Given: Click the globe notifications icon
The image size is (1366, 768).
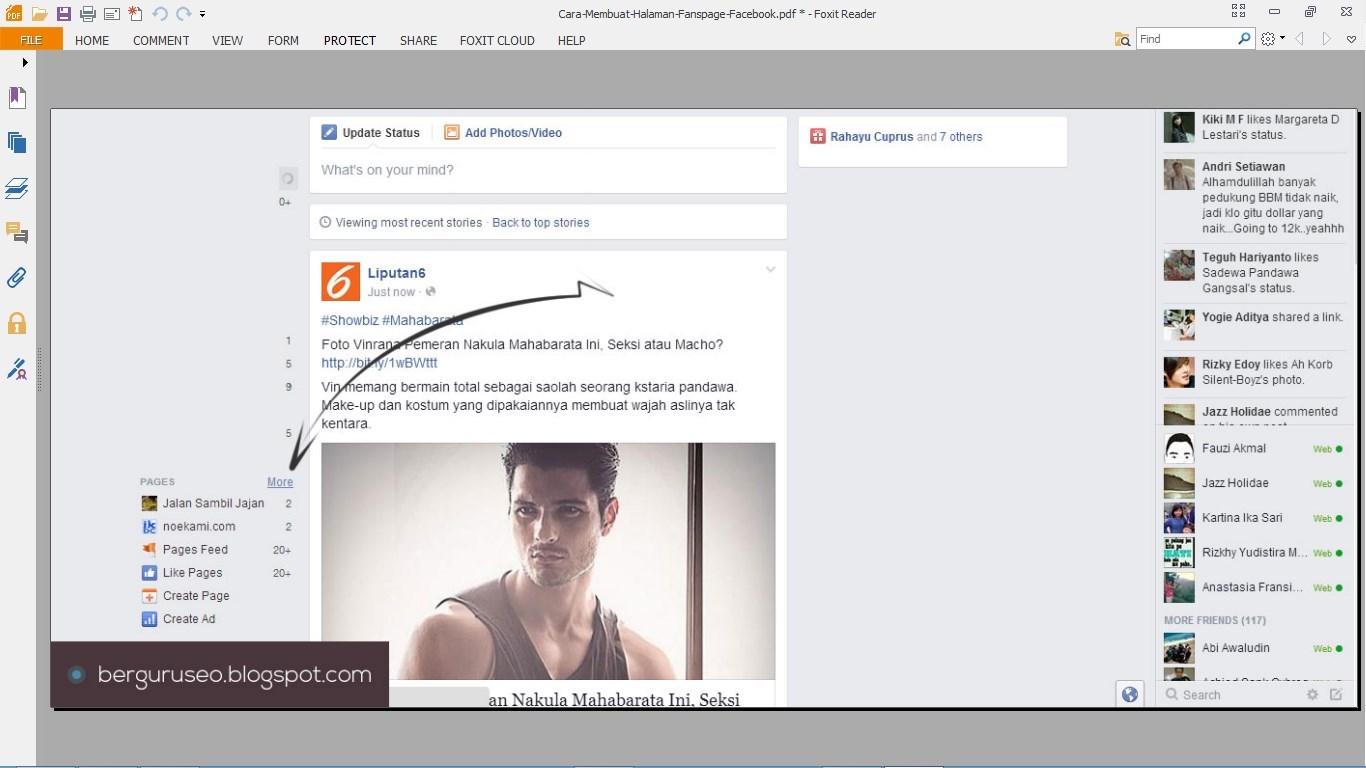Looking at the screenshot, I should pos(1130,695).
